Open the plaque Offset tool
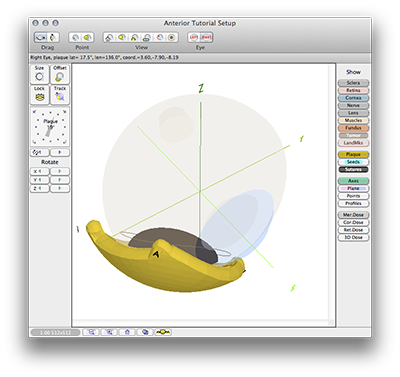The height and width of the screenshot is (377, 400). [60, 74]
